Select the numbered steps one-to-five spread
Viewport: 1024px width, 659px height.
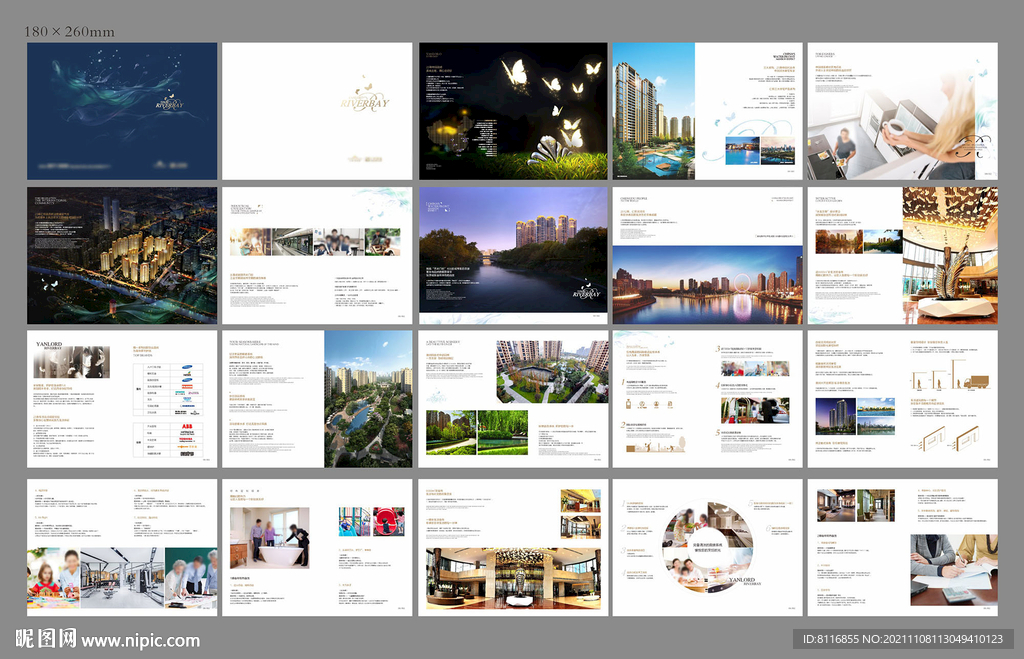(707, 399)
